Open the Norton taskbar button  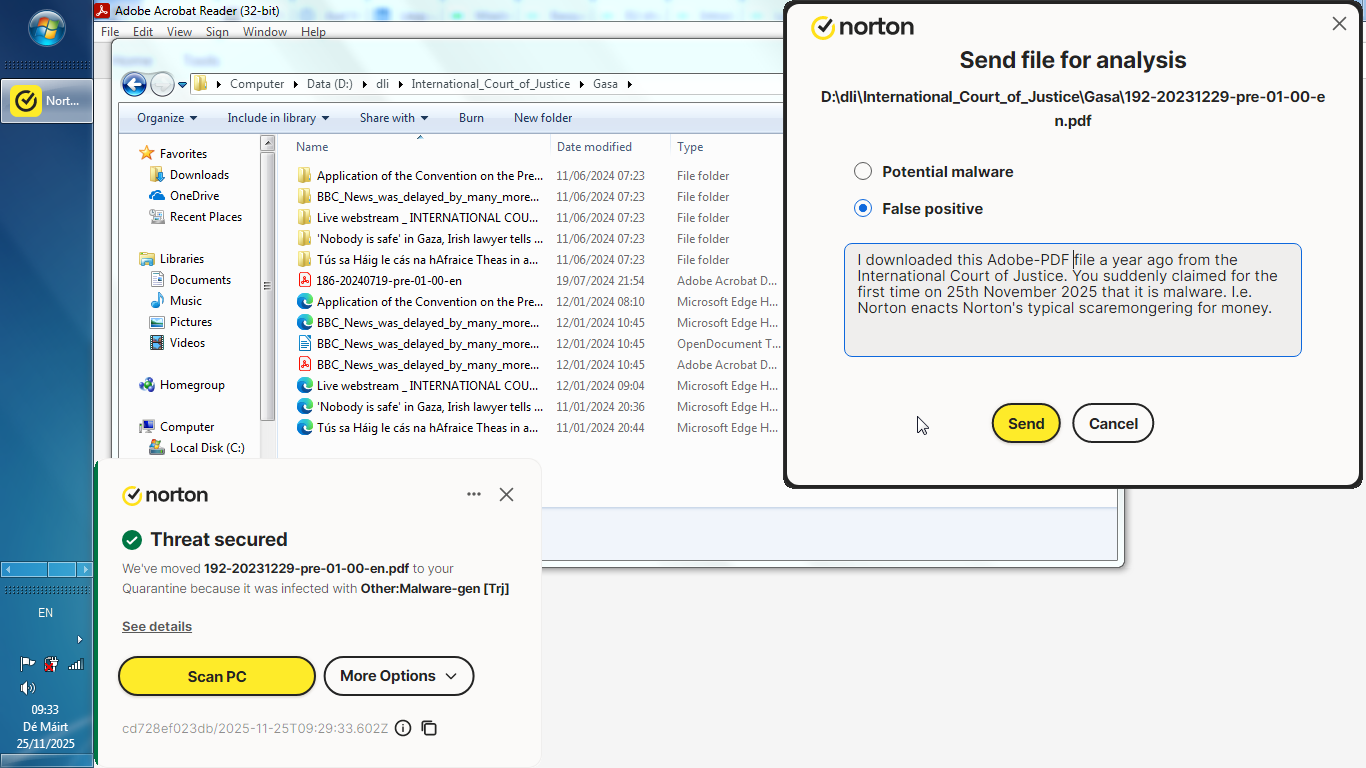tap(47, 101)
